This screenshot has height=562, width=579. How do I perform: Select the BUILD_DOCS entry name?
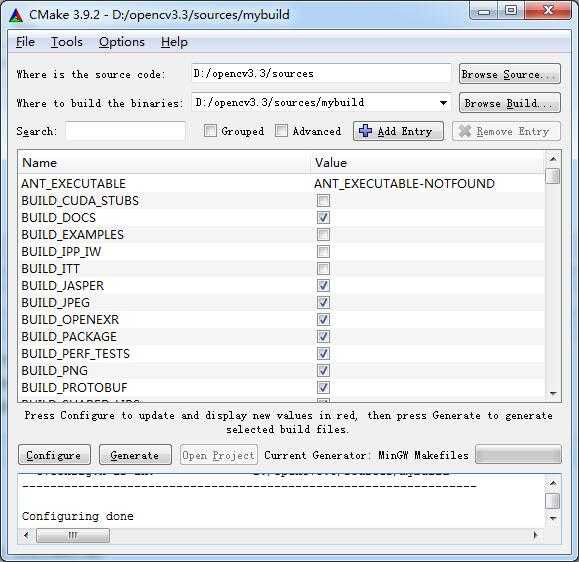tap(58, 217)
